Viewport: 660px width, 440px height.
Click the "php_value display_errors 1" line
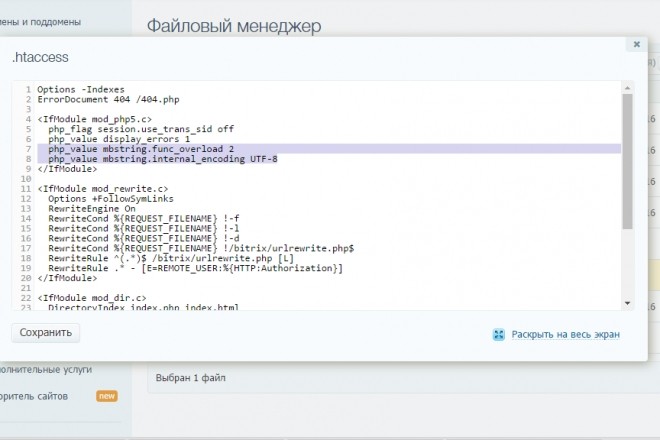119,139
